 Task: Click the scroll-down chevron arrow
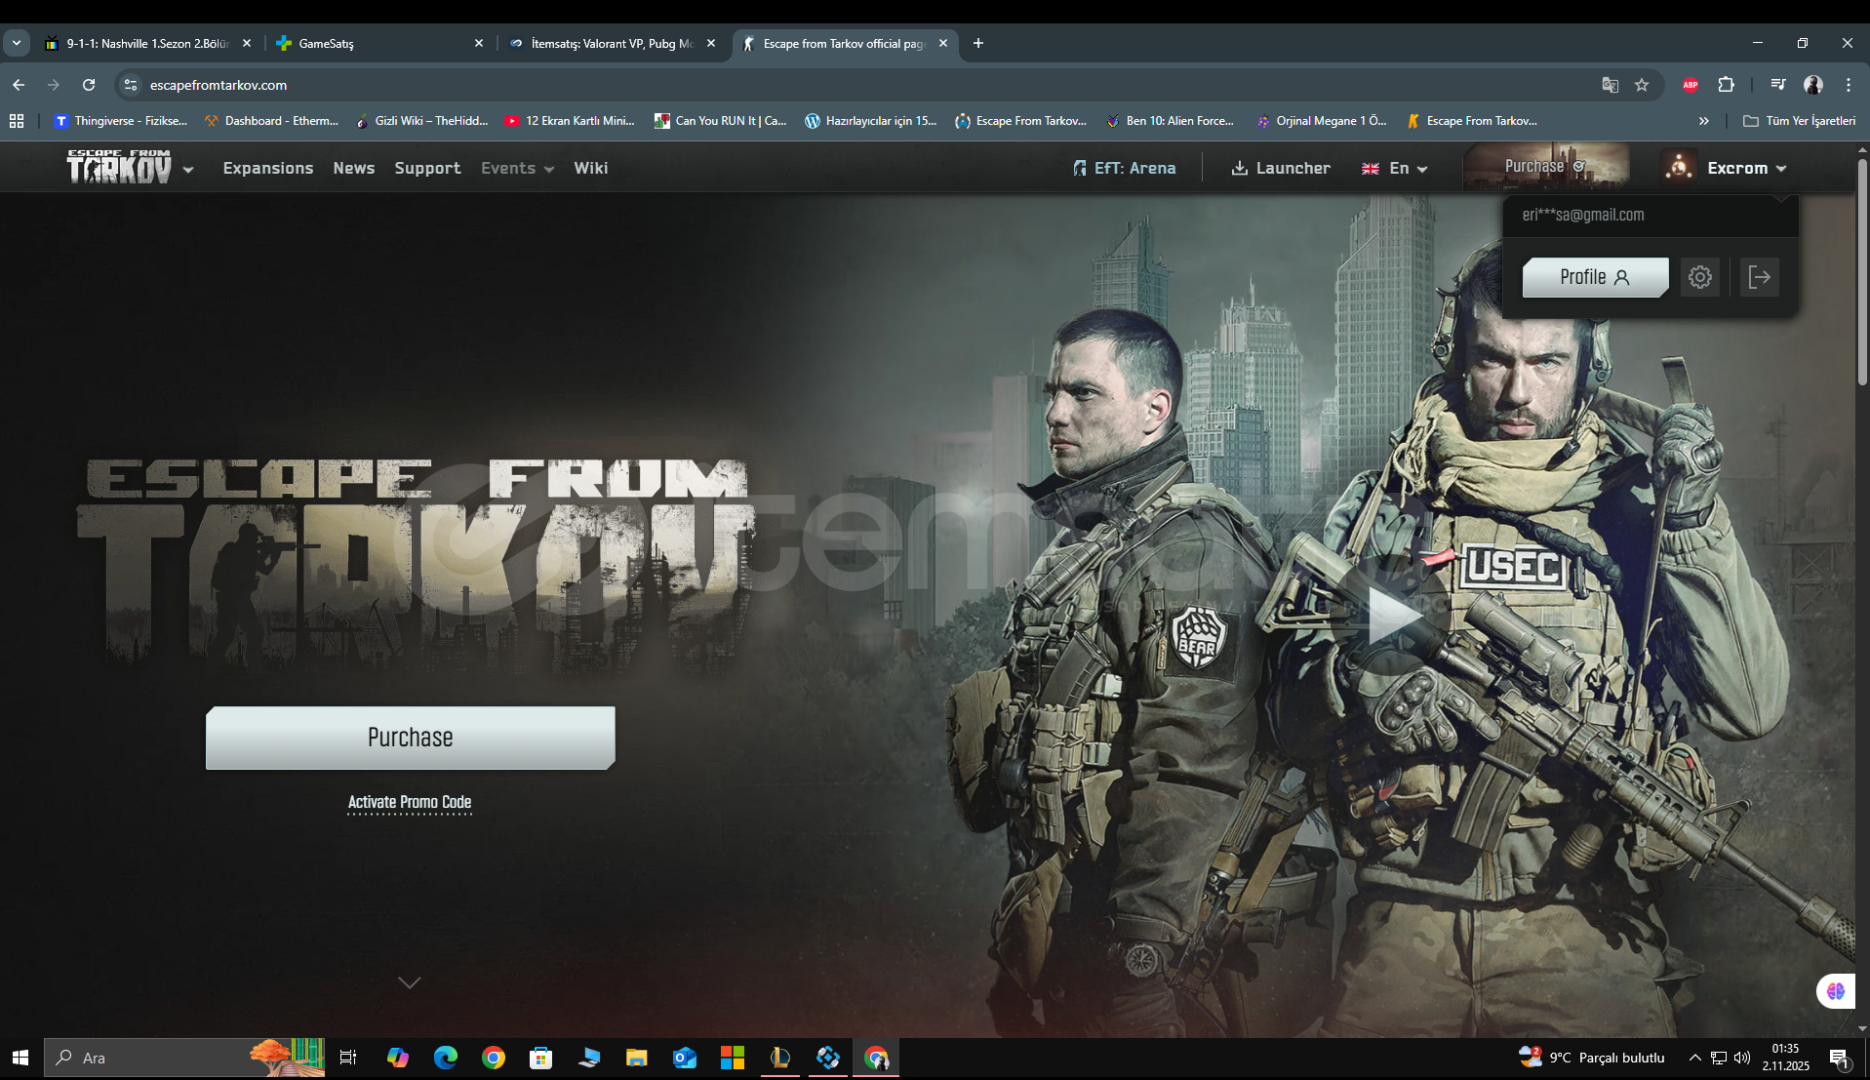[x=409, y=983]
